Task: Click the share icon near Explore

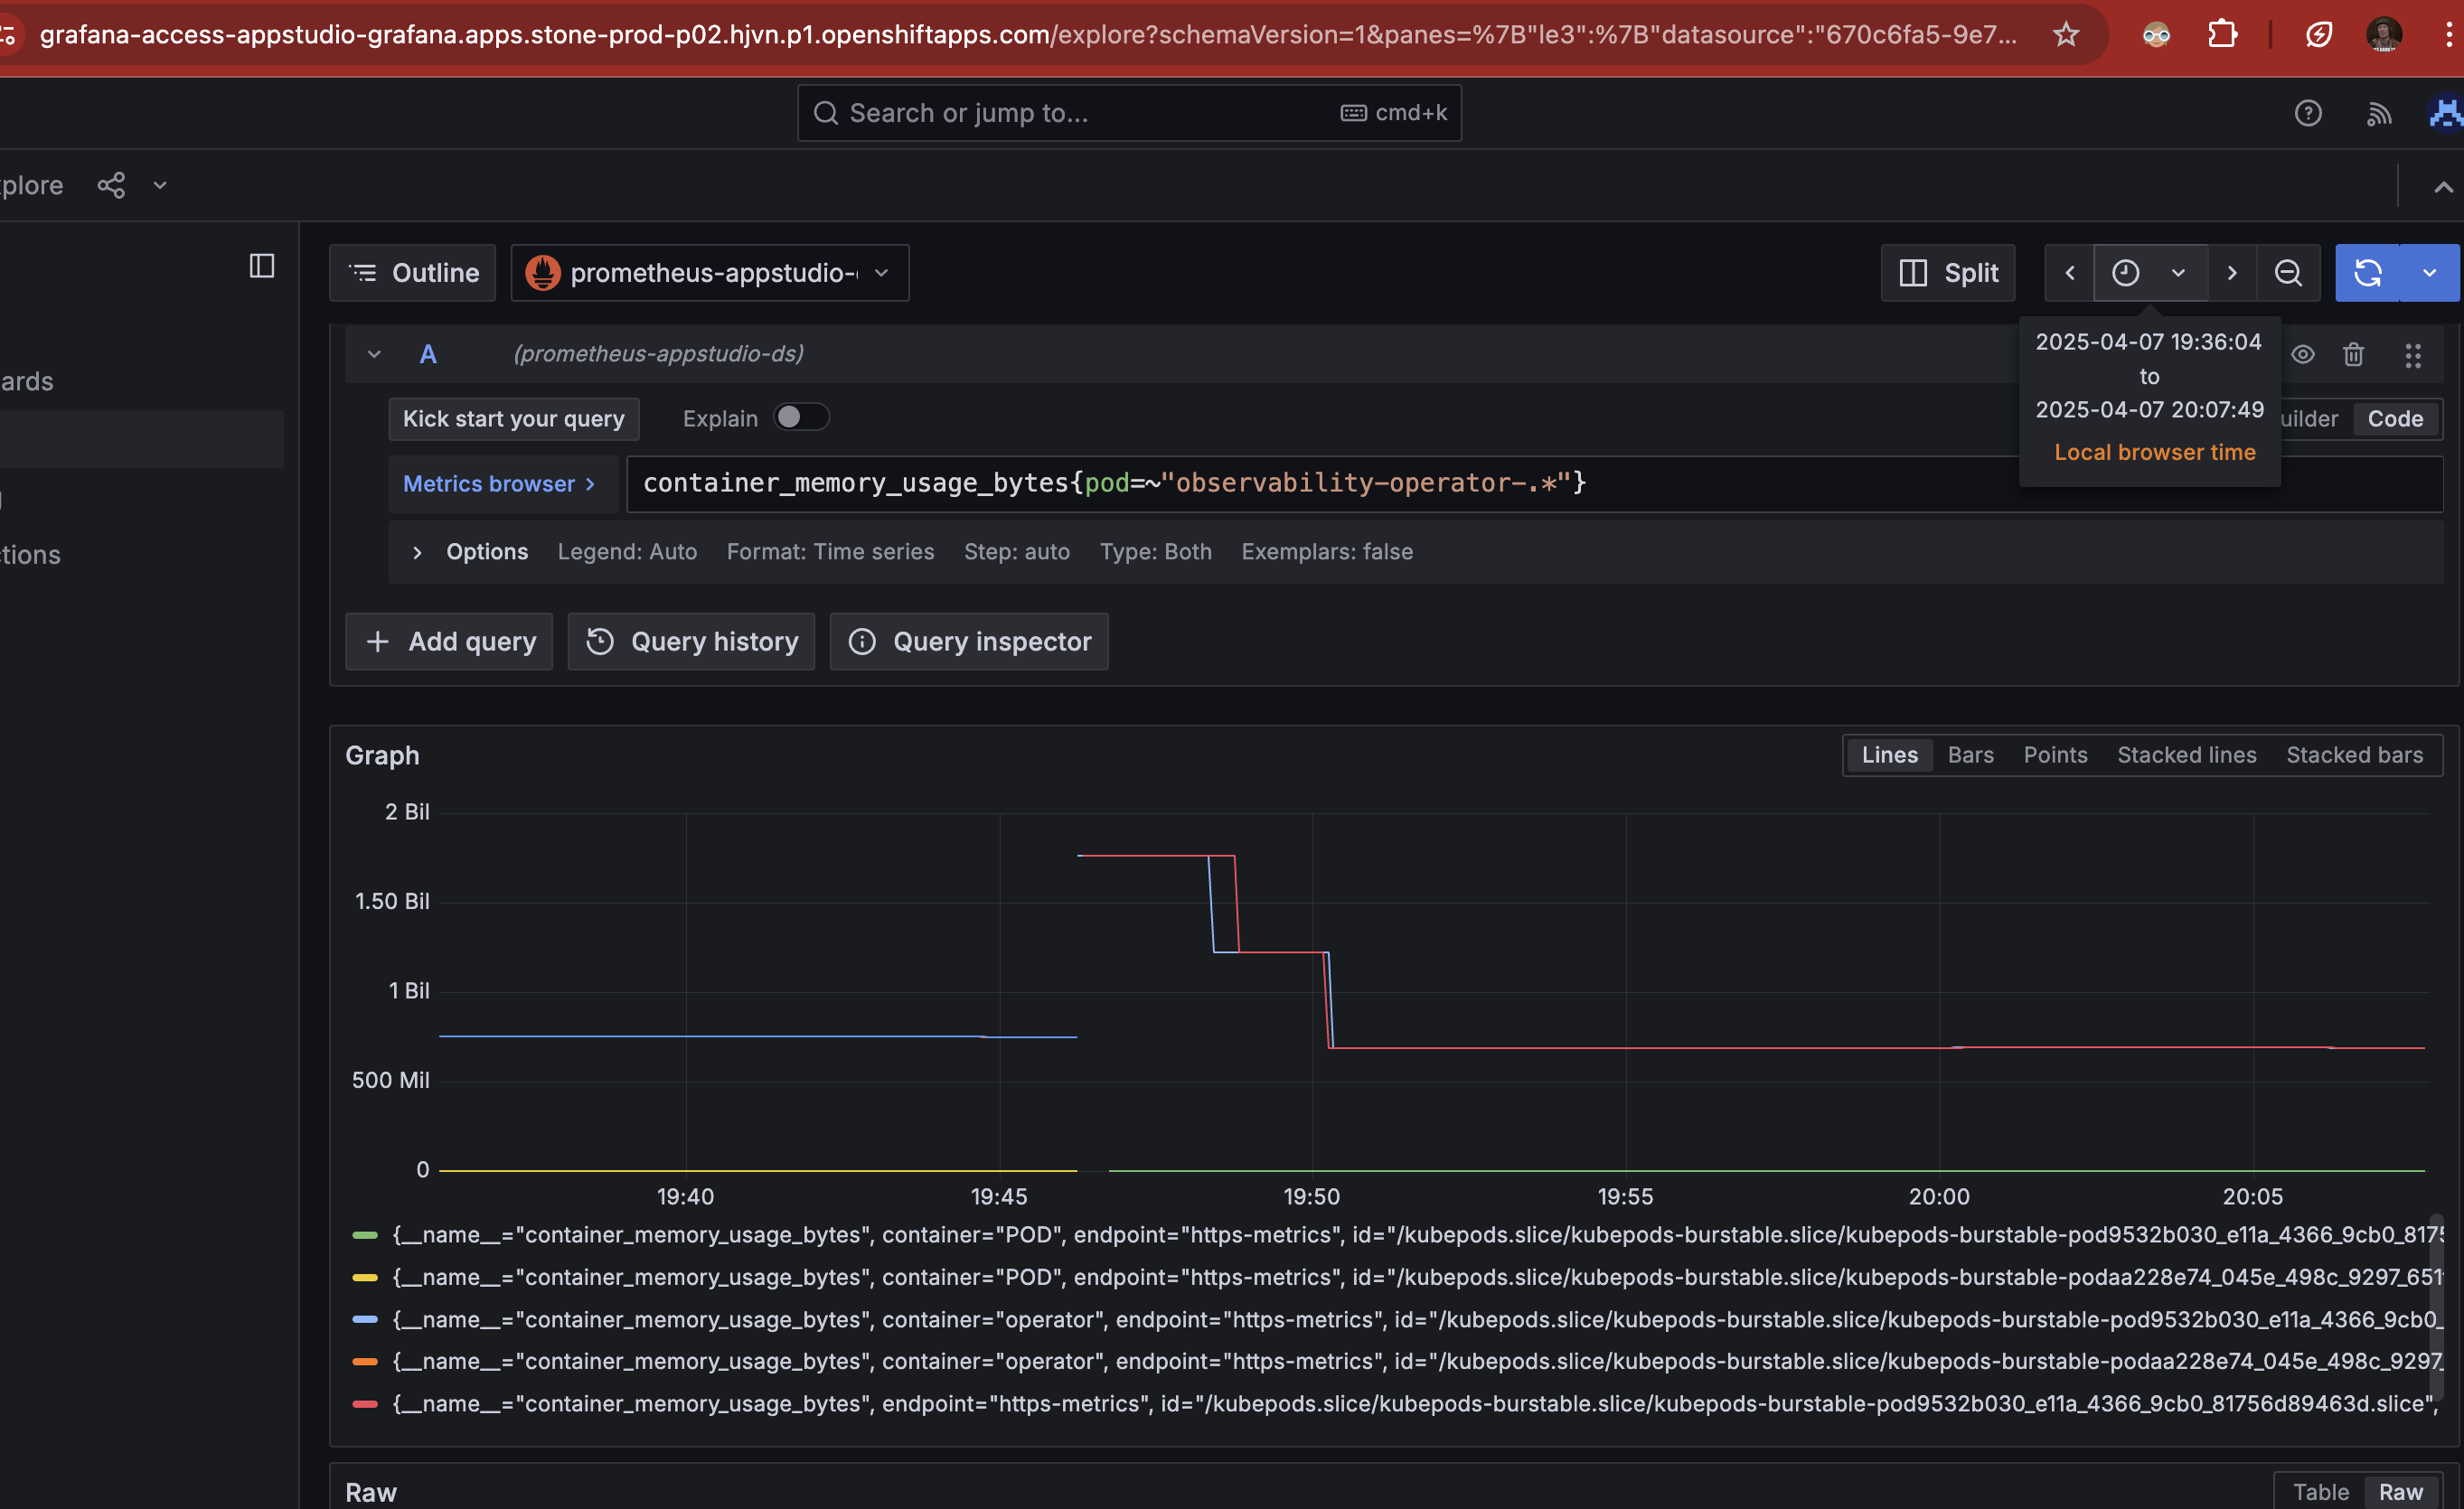Action: [111, 186]
